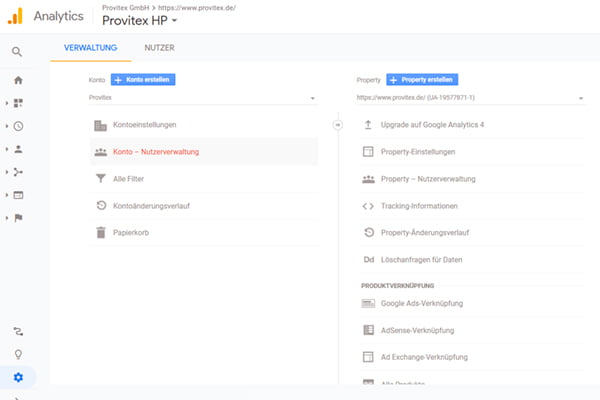Click the Upgrade upload arrow icon
Screen dimensions: 600x400
pos(368,125)
